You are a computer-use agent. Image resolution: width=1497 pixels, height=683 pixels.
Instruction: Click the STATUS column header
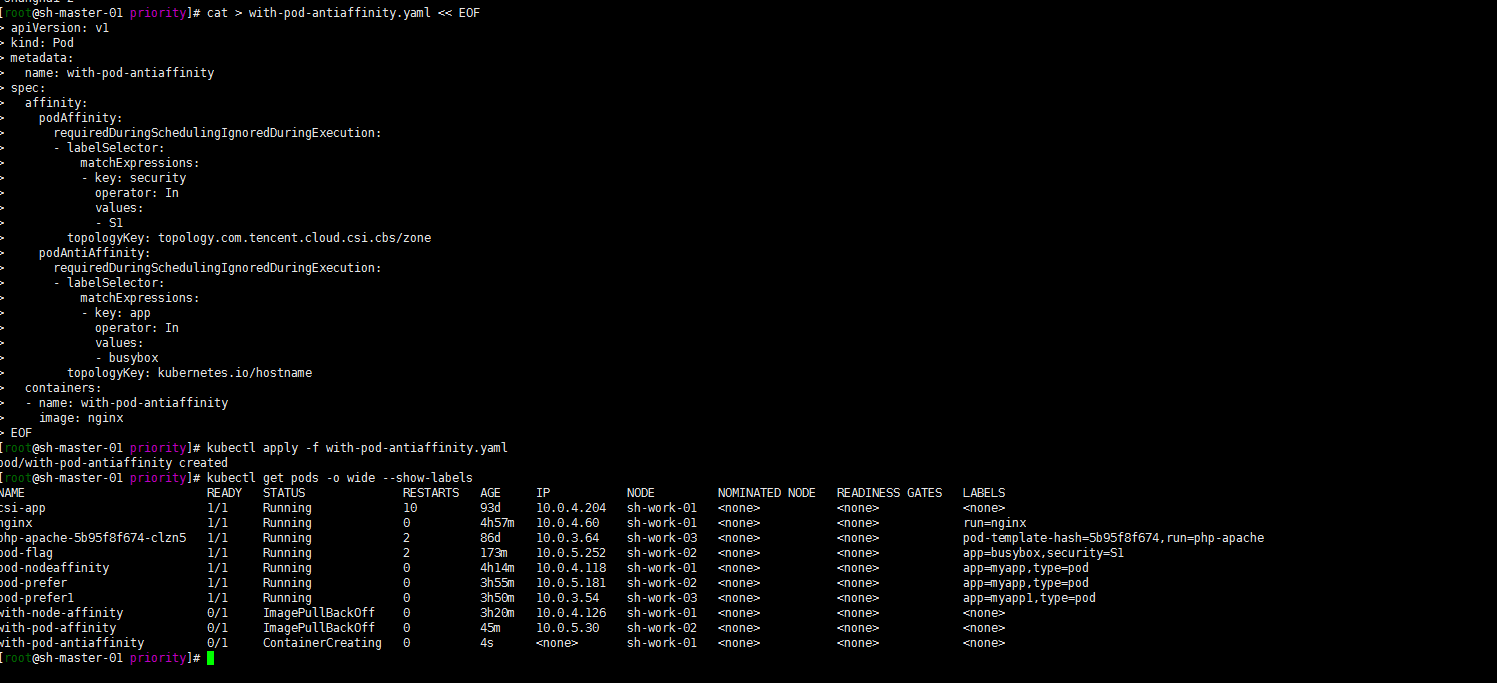click(284, 493)
